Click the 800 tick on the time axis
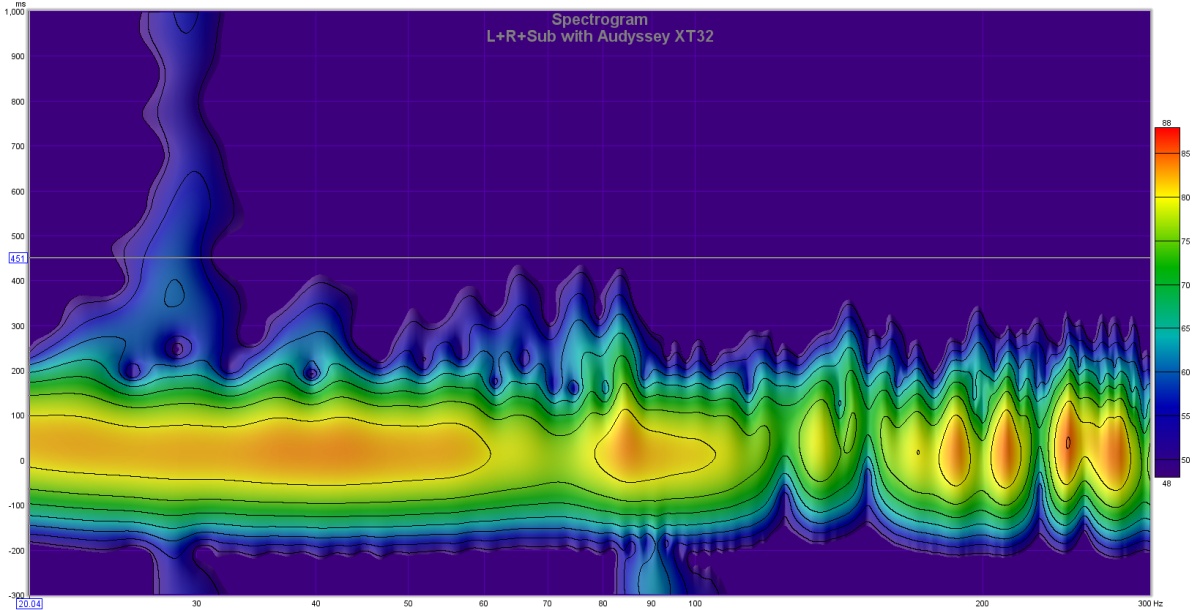The height and width of the screenshot is (610, 1200). [17, 102]
